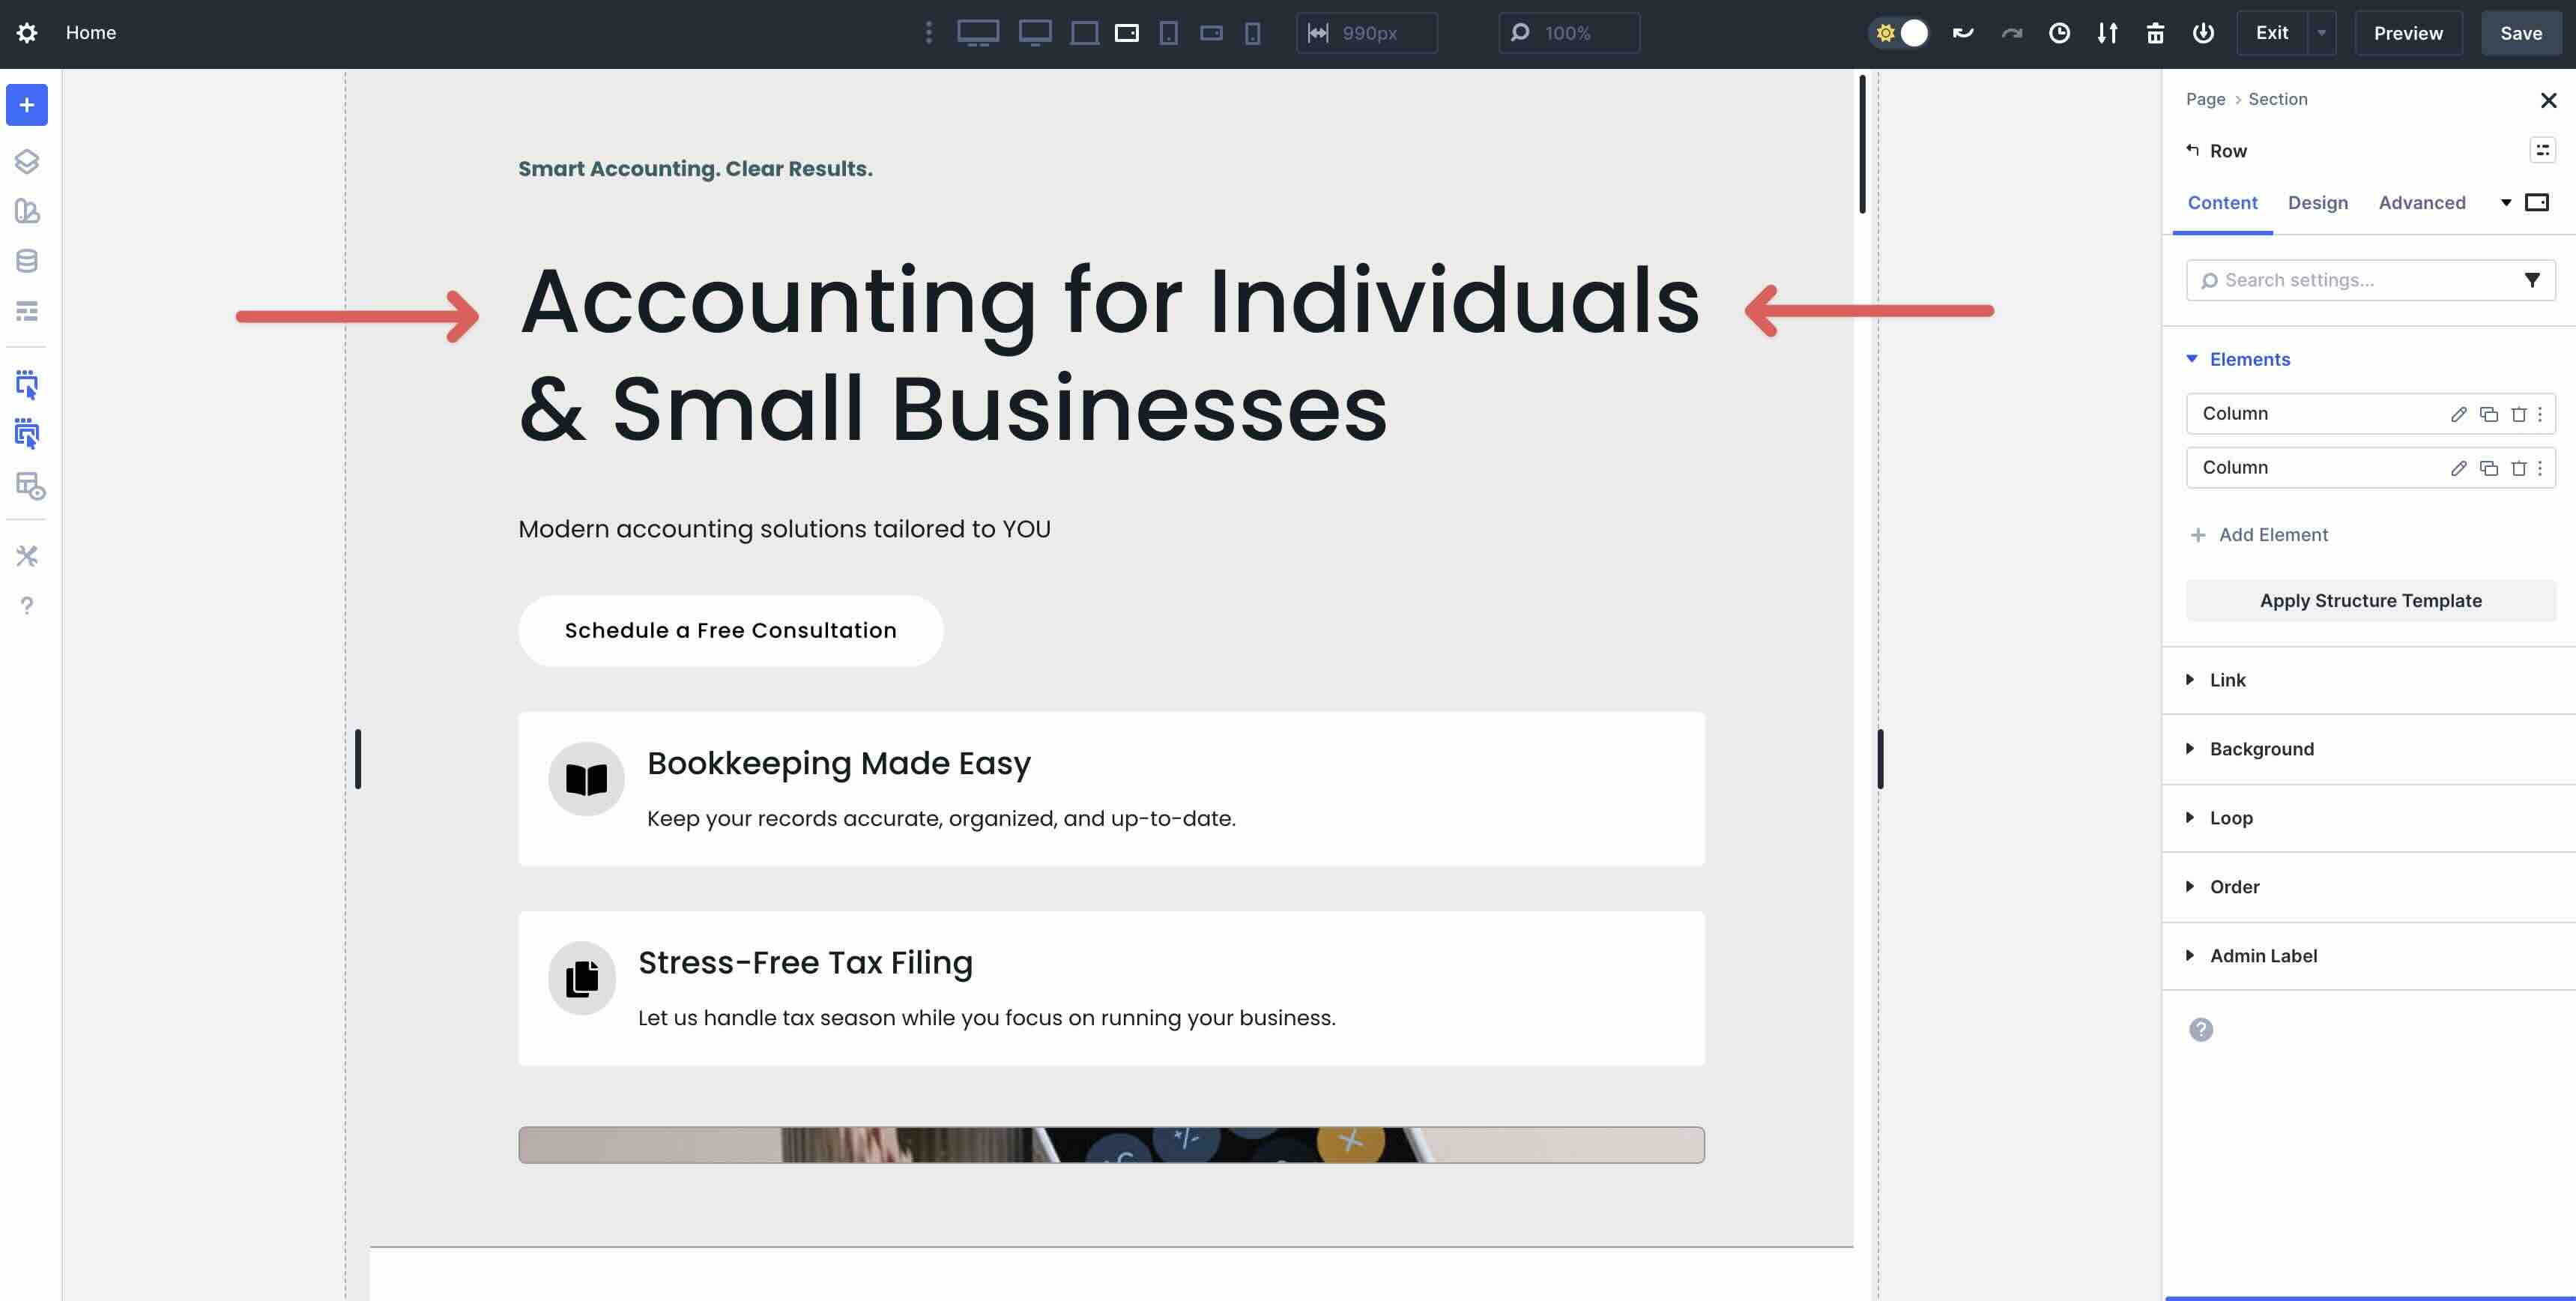Click the blue add element plus icon
The height and width of the screenshot is (1301, 2576).
(27, 105)
